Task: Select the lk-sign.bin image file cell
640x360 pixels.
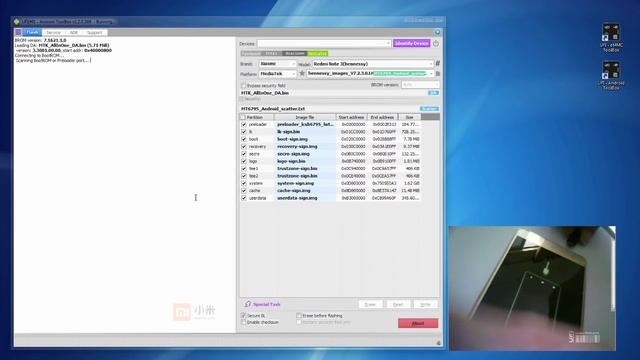Action: 305,132
